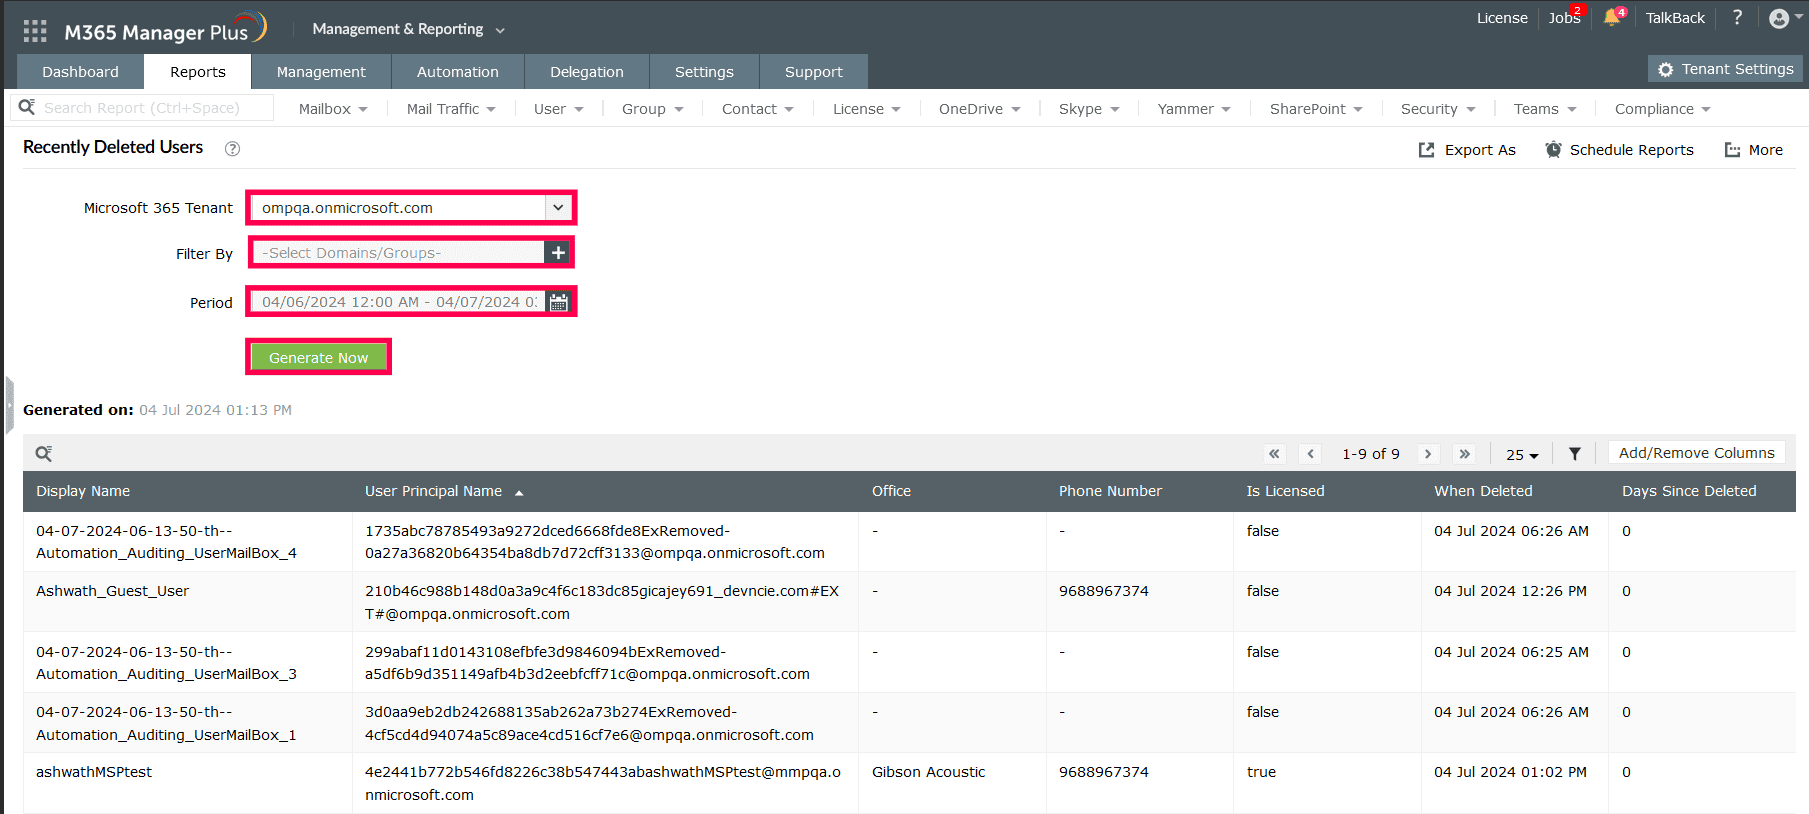Click ascending sort arrow on User Principal Name
The height and width of the screenshot is (814, 1809).
click(x=519, y=492)
